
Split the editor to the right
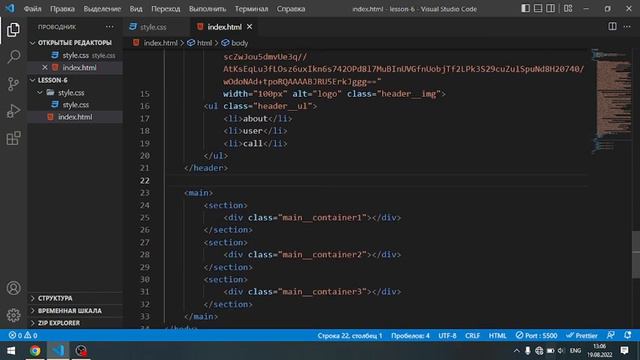612,27
